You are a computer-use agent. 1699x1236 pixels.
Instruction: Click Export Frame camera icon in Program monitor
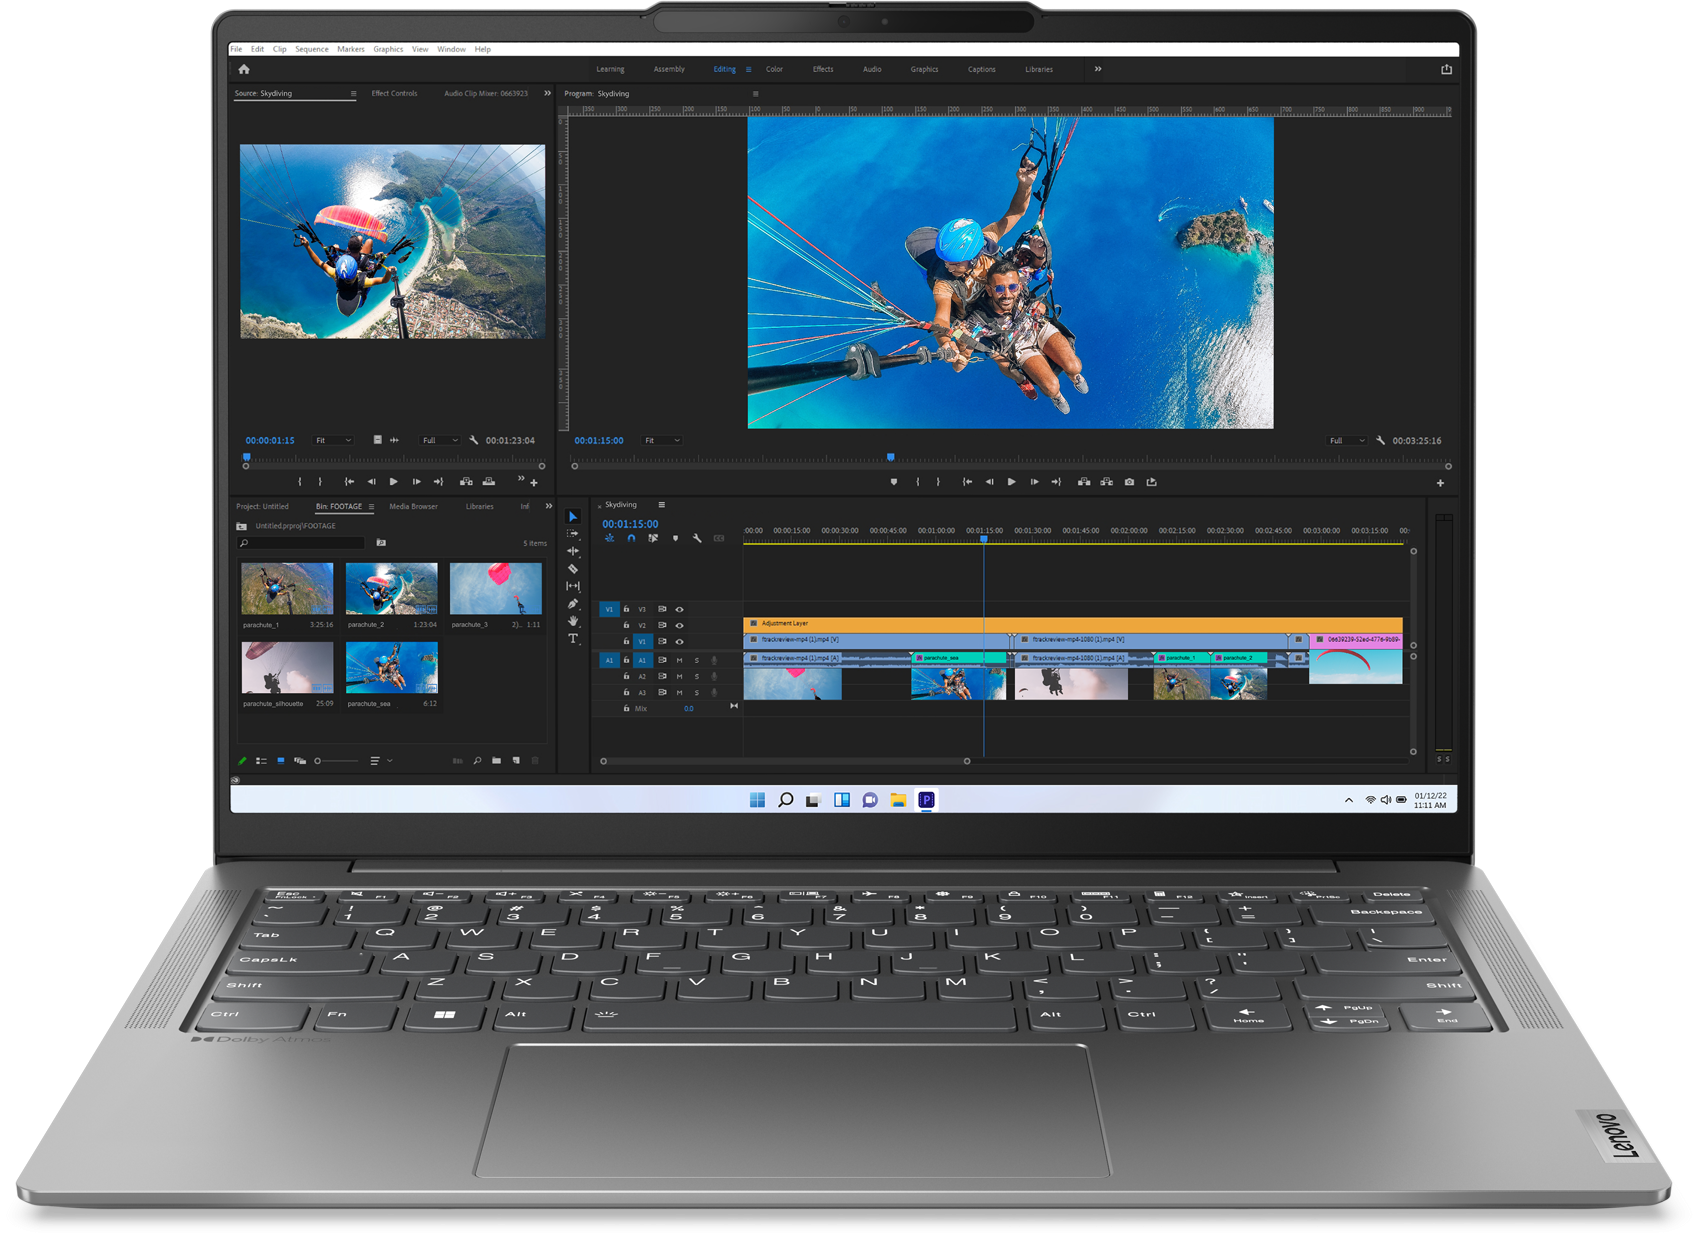[1129, 482]
